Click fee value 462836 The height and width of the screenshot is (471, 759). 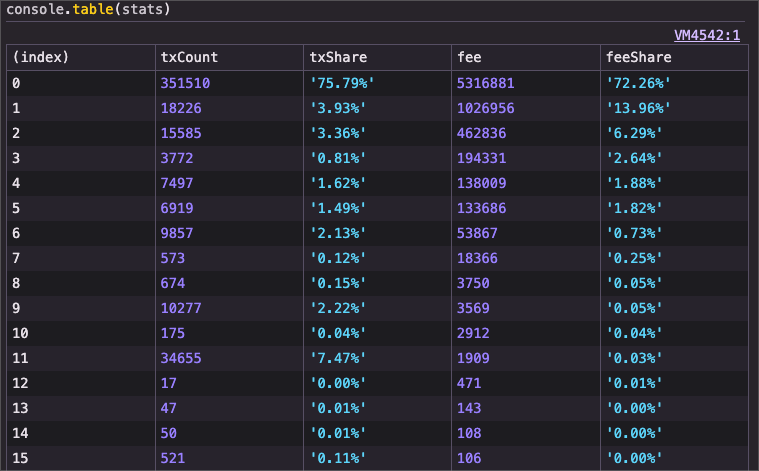(482, 133)
